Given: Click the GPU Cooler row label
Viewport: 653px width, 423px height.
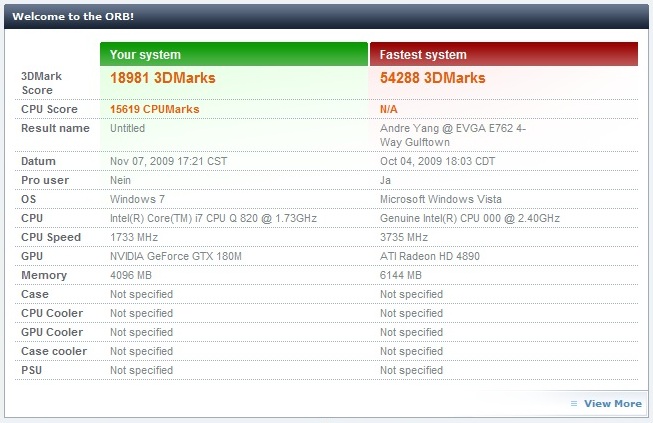Looking at the screenshot, I should (52, 332).
